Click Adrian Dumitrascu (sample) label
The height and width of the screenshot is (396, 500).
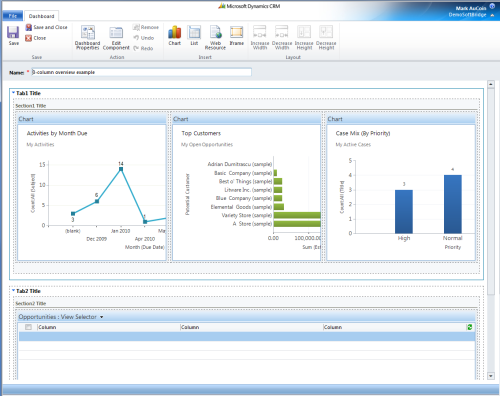tap(240, 164)
